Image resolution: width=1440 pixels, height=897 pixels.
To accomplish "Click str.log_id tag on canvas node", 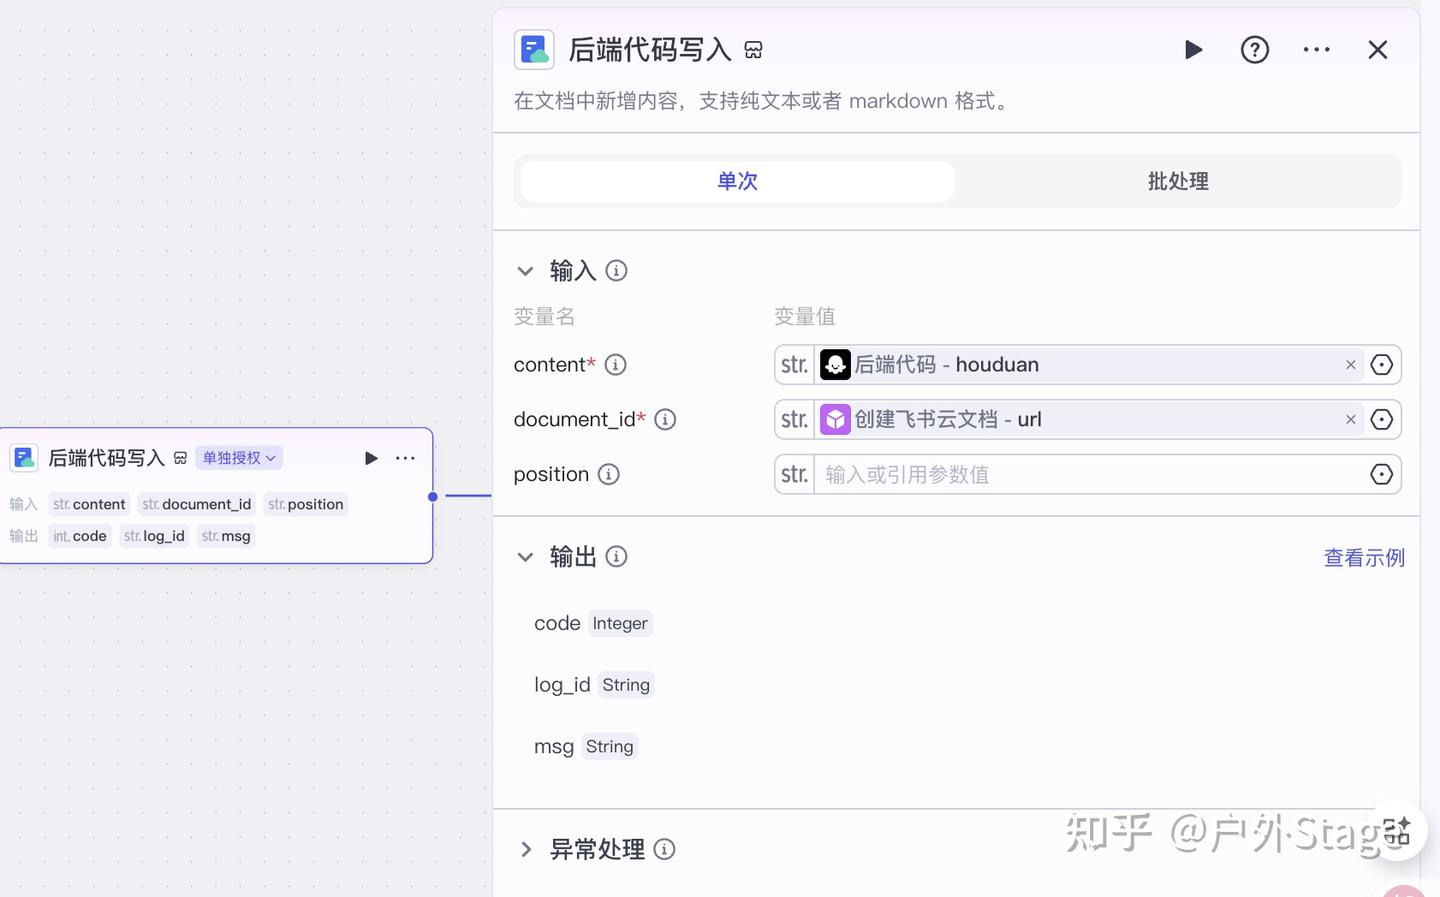I will (154, 536).
